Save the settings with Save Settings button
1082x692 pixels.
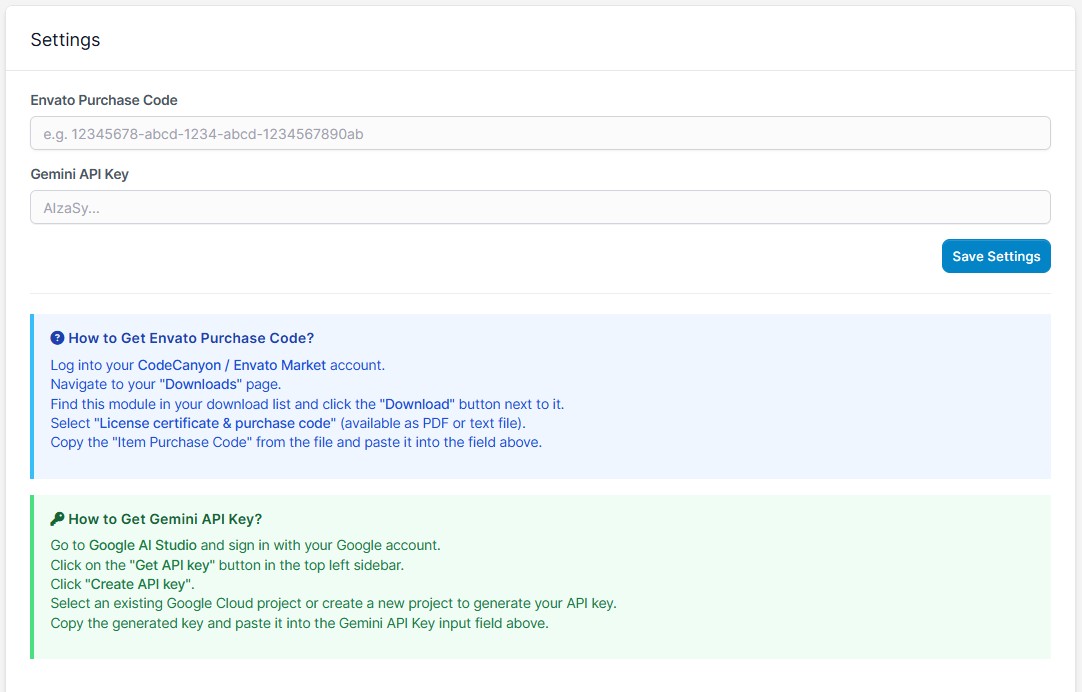pos(996,256)
